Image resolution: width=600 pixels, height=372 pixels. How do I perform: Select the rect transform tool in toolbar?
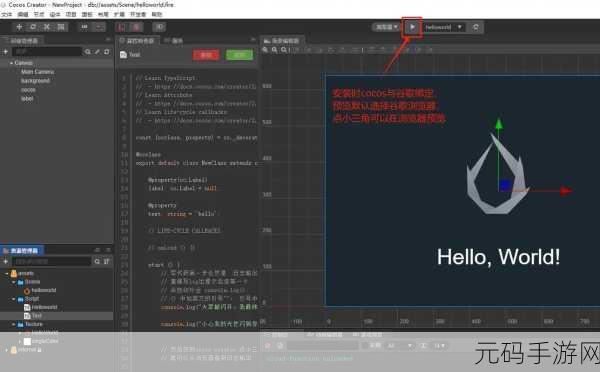[x=61, y=27]
